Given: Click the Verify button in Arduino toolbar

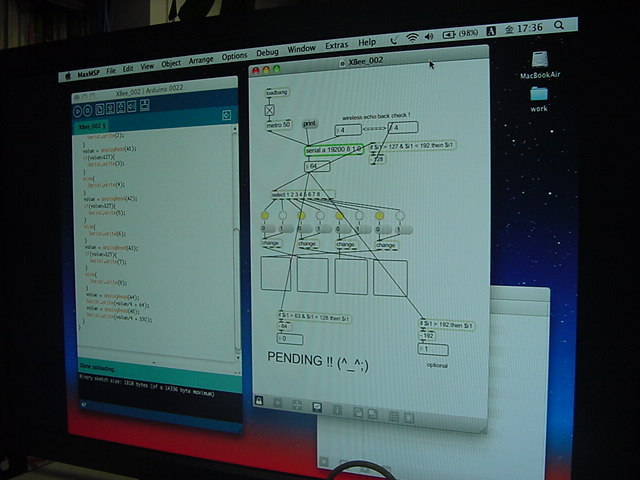Looking at the screenshot, I should [x=78, y=111].
